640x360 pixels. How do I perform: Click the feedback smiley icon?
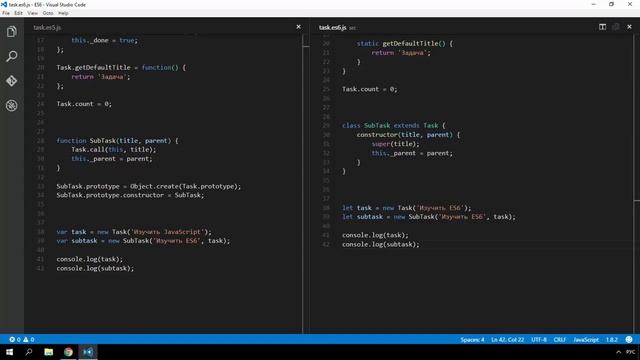(x=629, y=340)
